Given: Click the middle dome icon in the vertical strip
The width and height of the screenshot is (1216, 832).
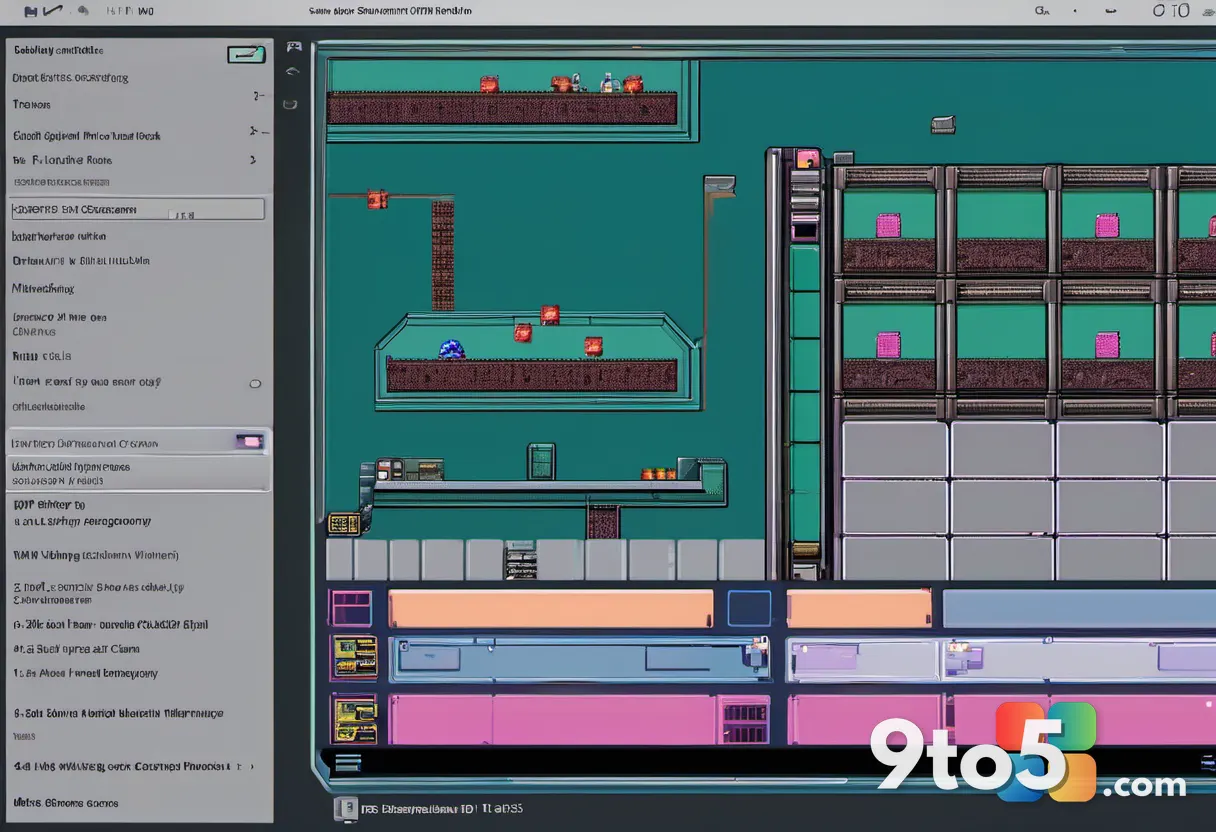Looking at the screenshot, I should (292, 72).
